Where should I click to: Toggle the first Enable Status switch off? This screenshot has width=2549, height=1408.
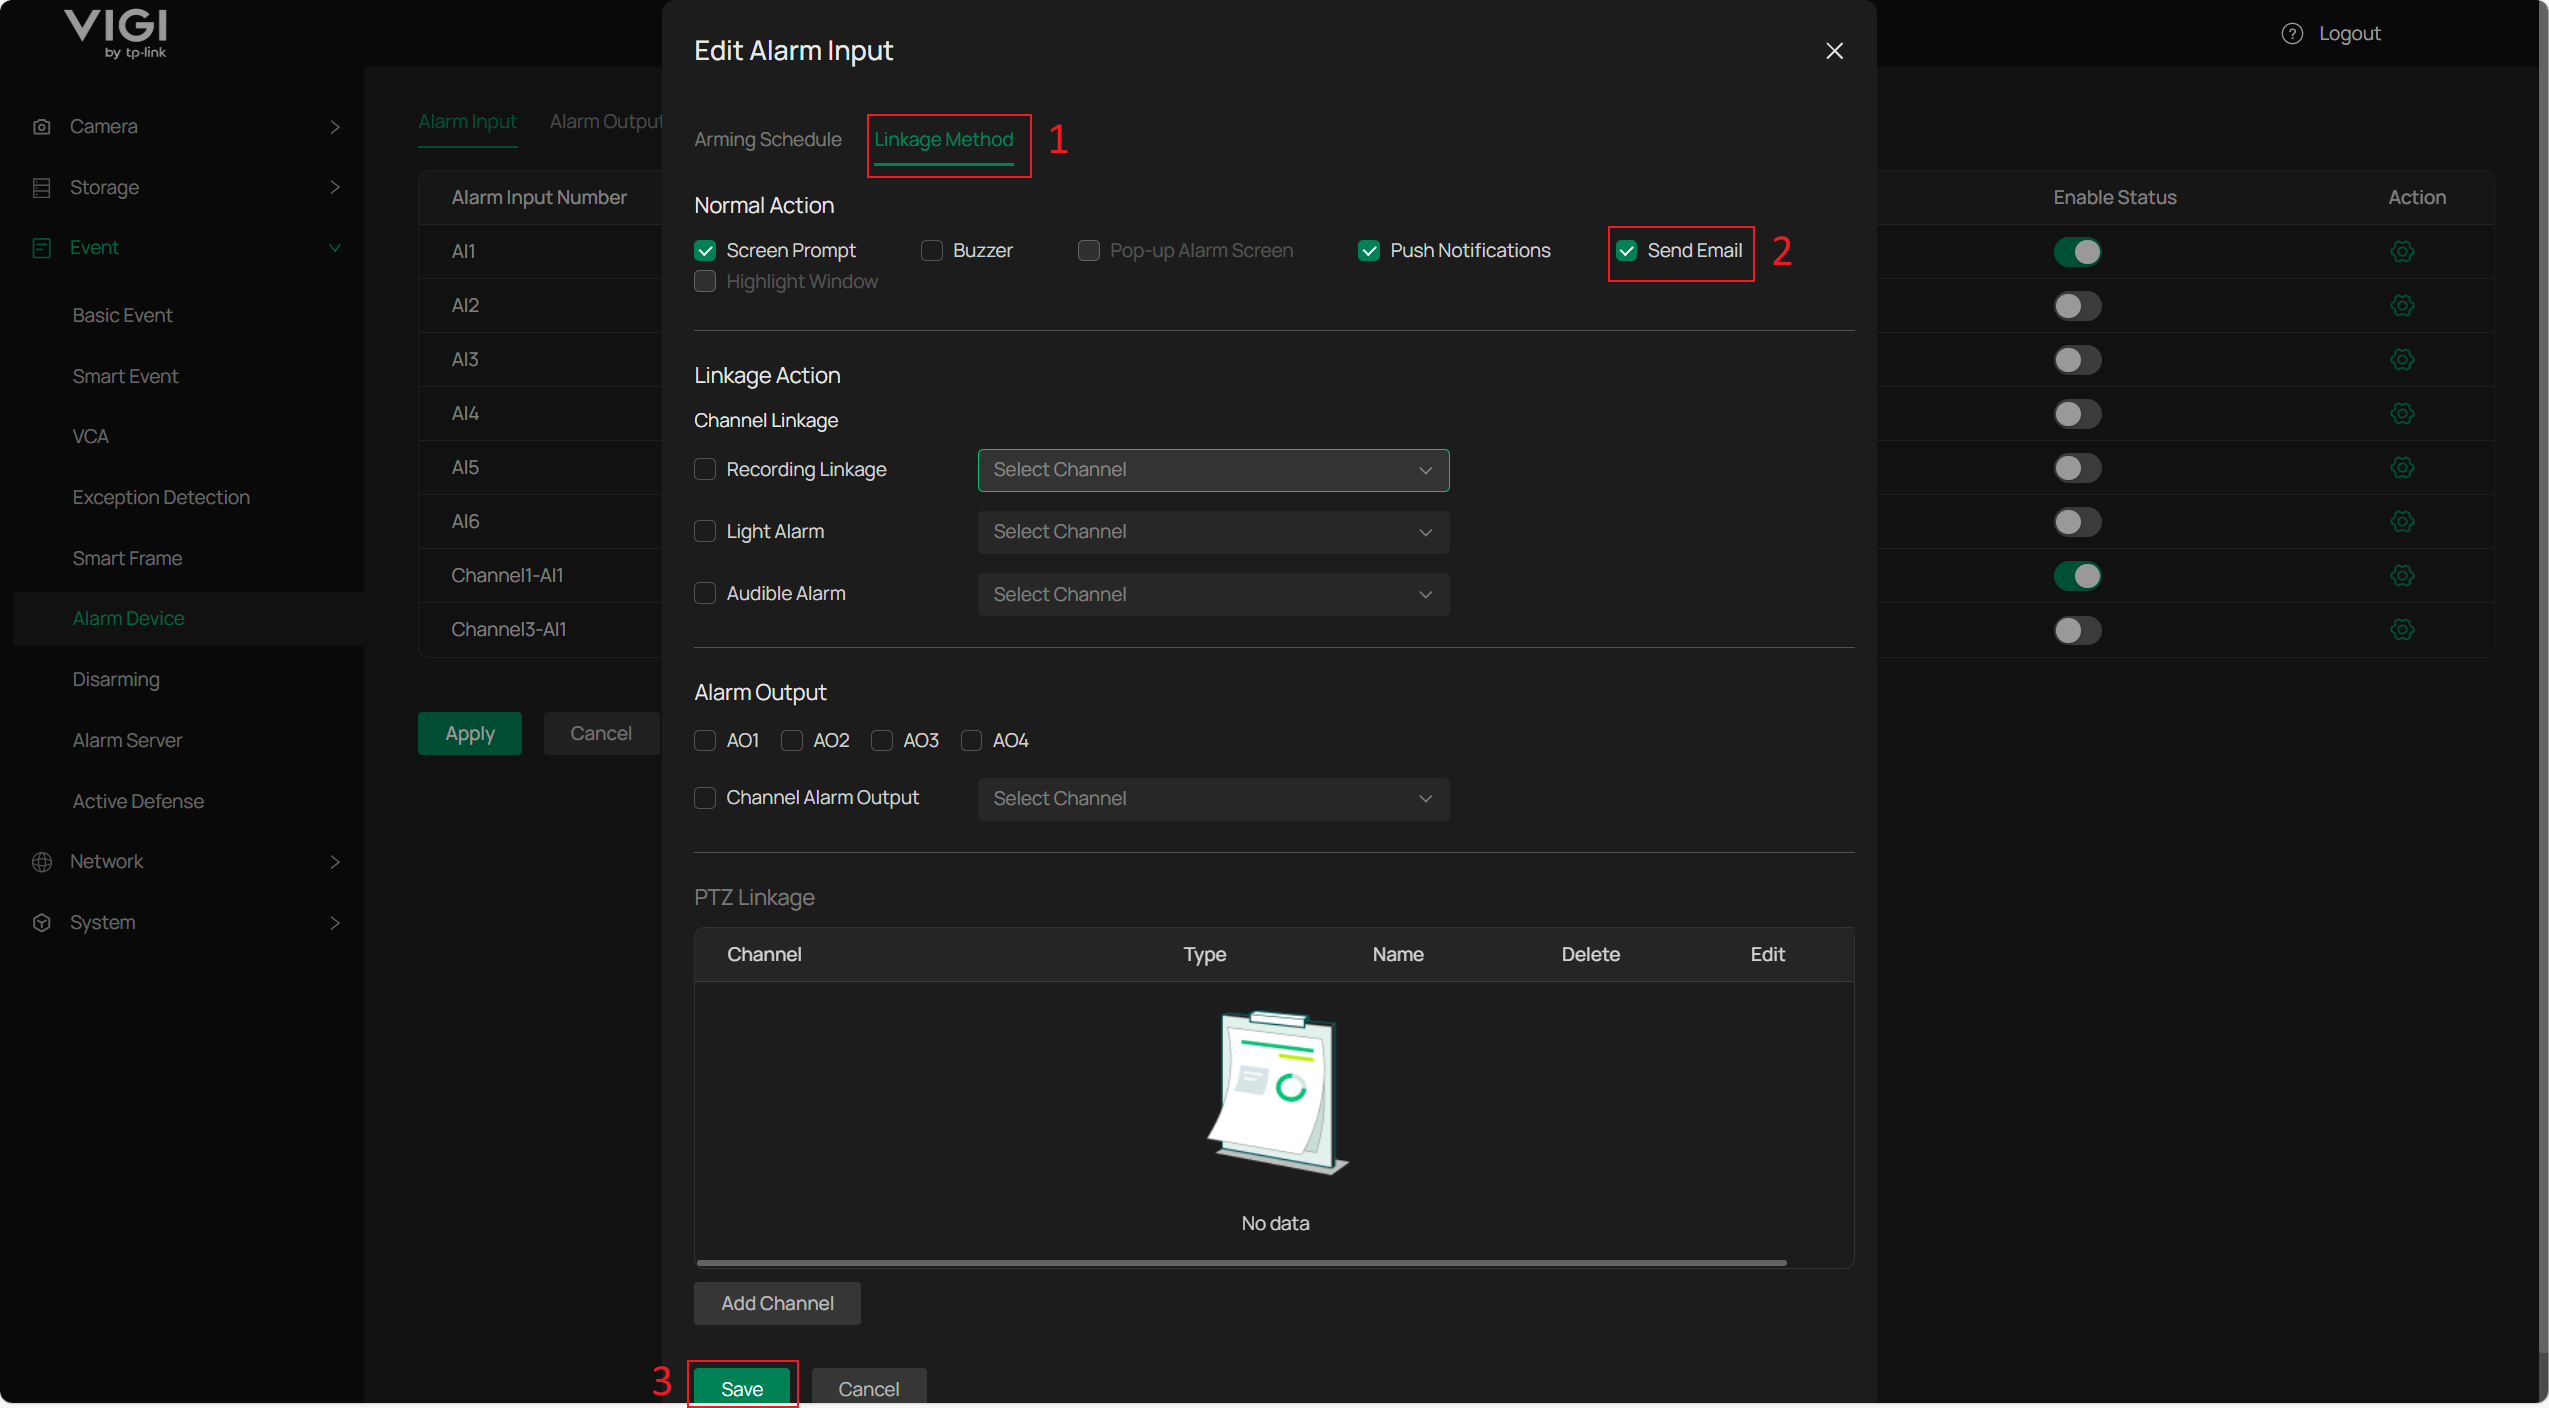point(2077,251)
